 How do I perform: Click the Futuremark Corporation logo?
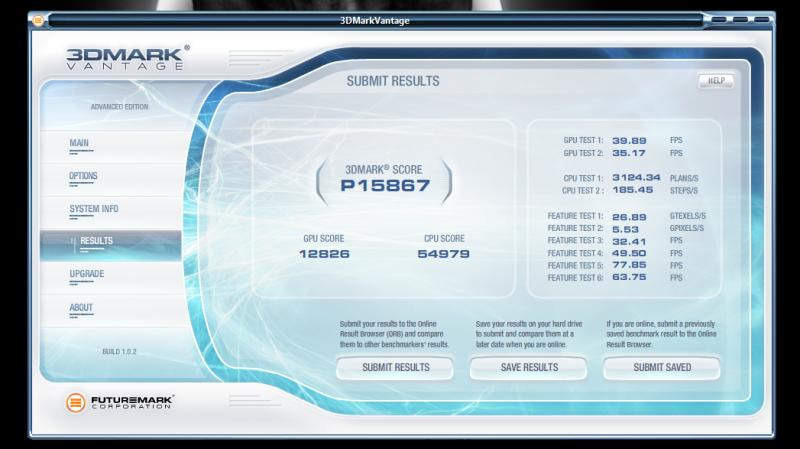(120, 402)
